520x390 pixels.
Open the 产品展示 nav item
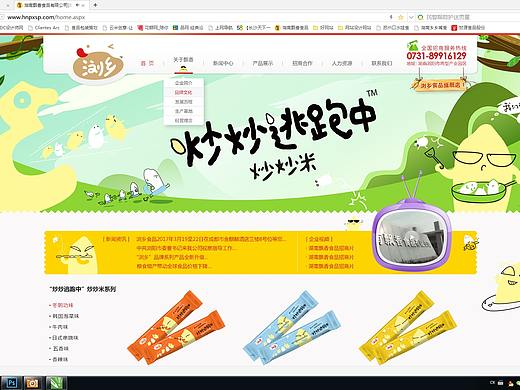coord(262,63)
